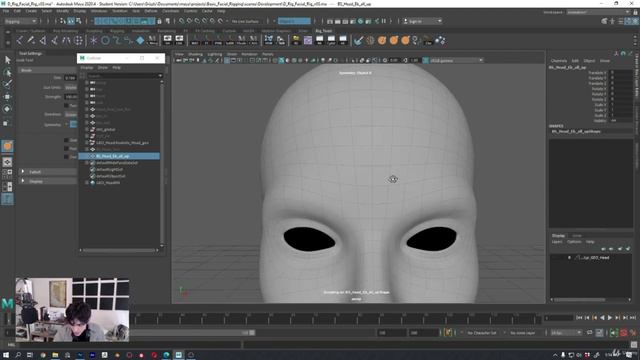Click the blue diamond shelf icon
The image size is (640, 360).
(x=140, y=40)
